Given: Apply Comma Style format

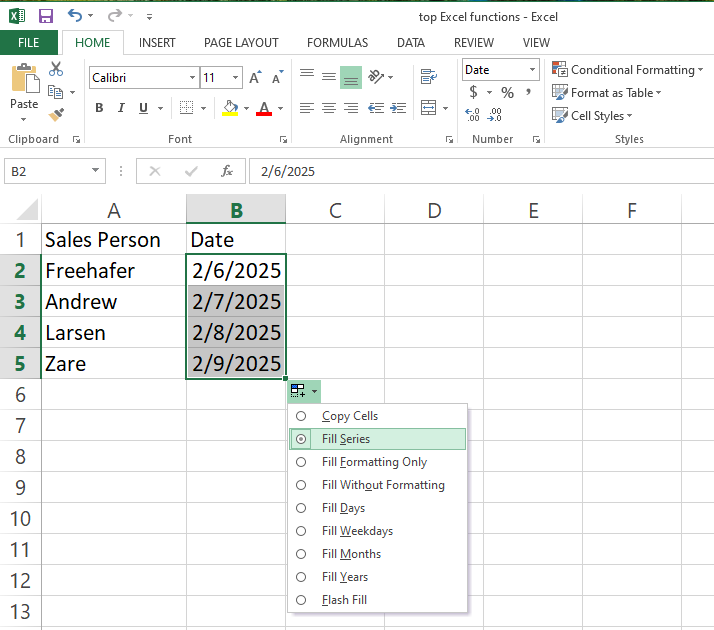Looking at the screenshot, I should pos(528,92).
